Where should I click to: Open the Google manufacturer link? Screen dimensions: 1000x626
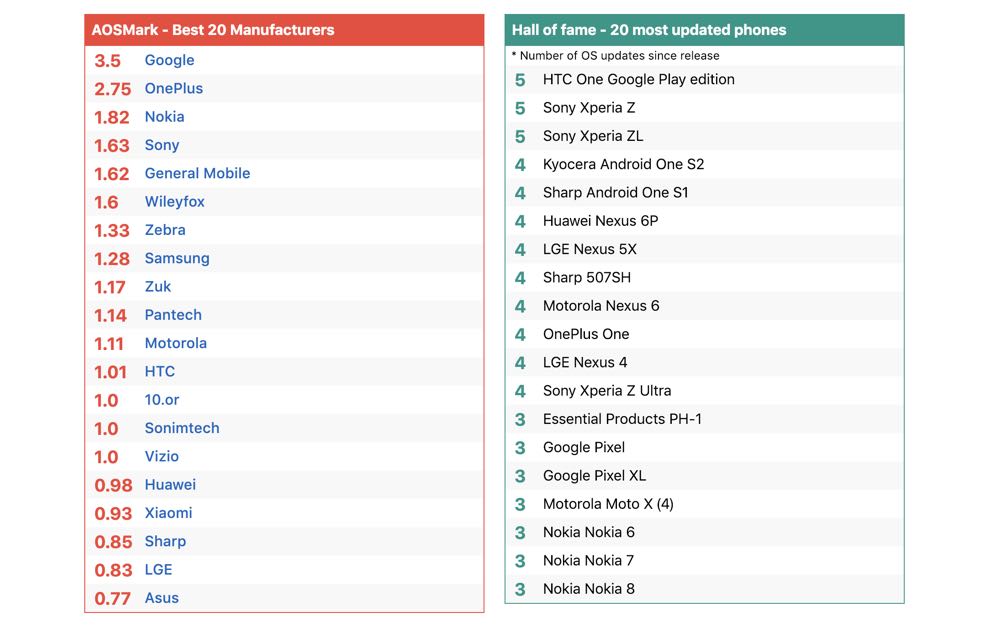(169, 60)
